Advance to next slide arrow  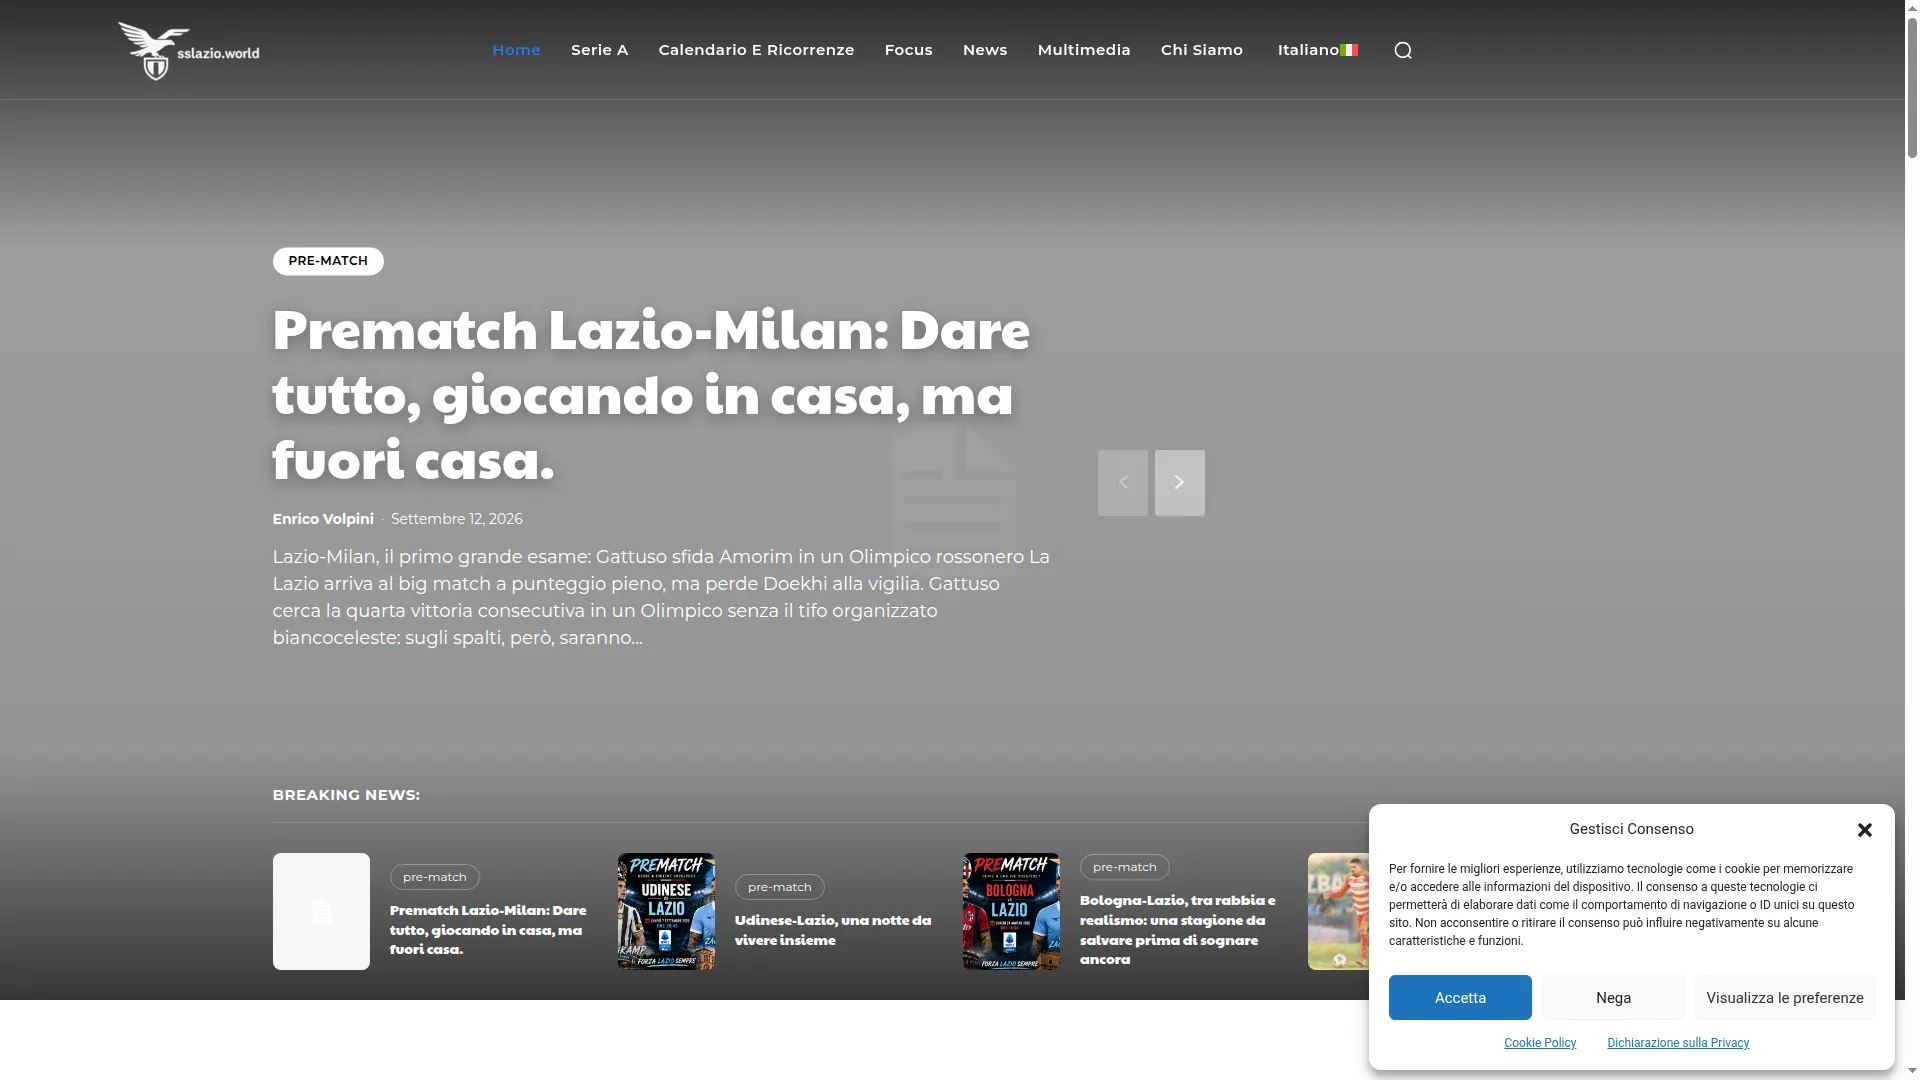point(1180,483)
